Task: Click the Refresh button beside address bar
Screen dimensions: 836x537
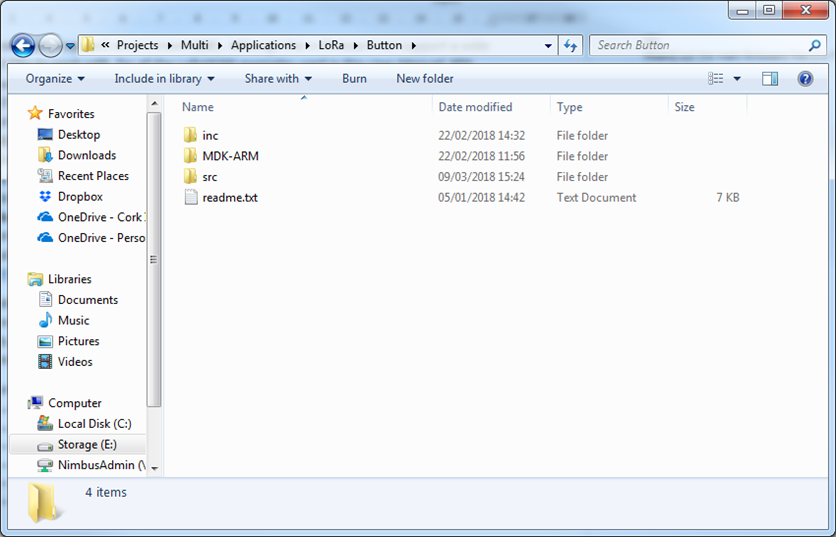Action: coord(570,46)
